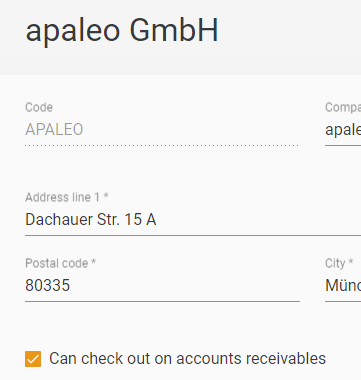Focus the Address line 1 input field
361x380 pixels.
(193, 220)
